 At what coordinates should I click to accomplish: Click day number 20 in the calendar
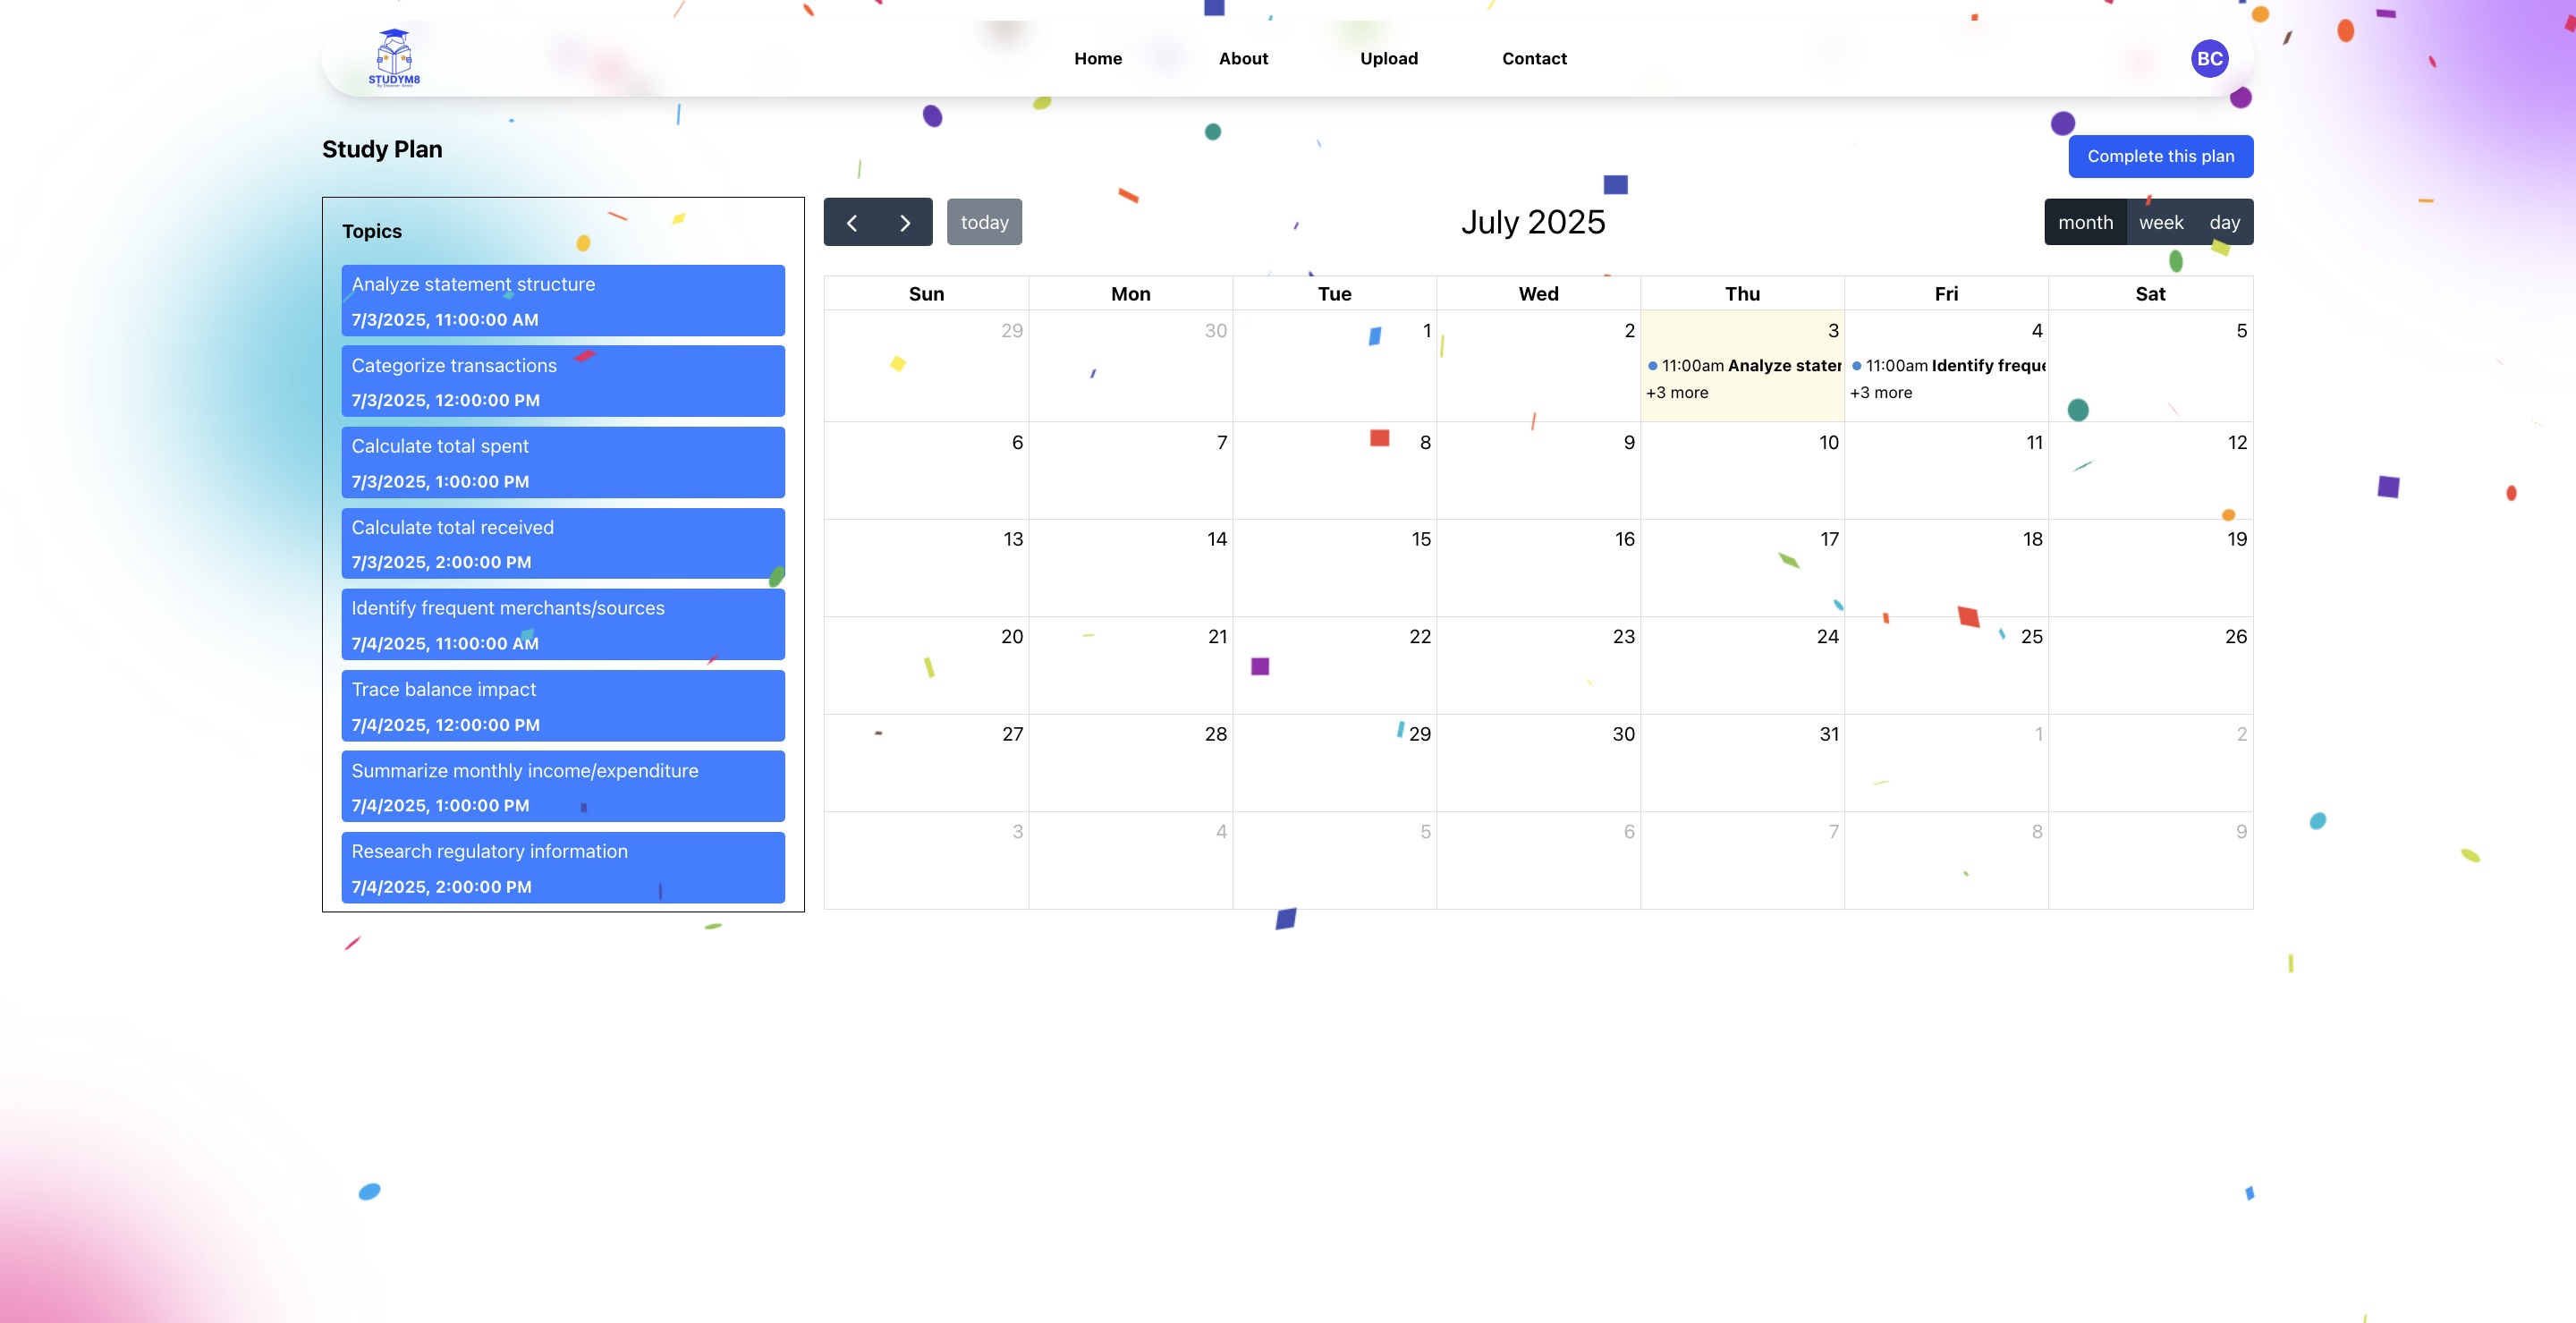[1012, 636]
